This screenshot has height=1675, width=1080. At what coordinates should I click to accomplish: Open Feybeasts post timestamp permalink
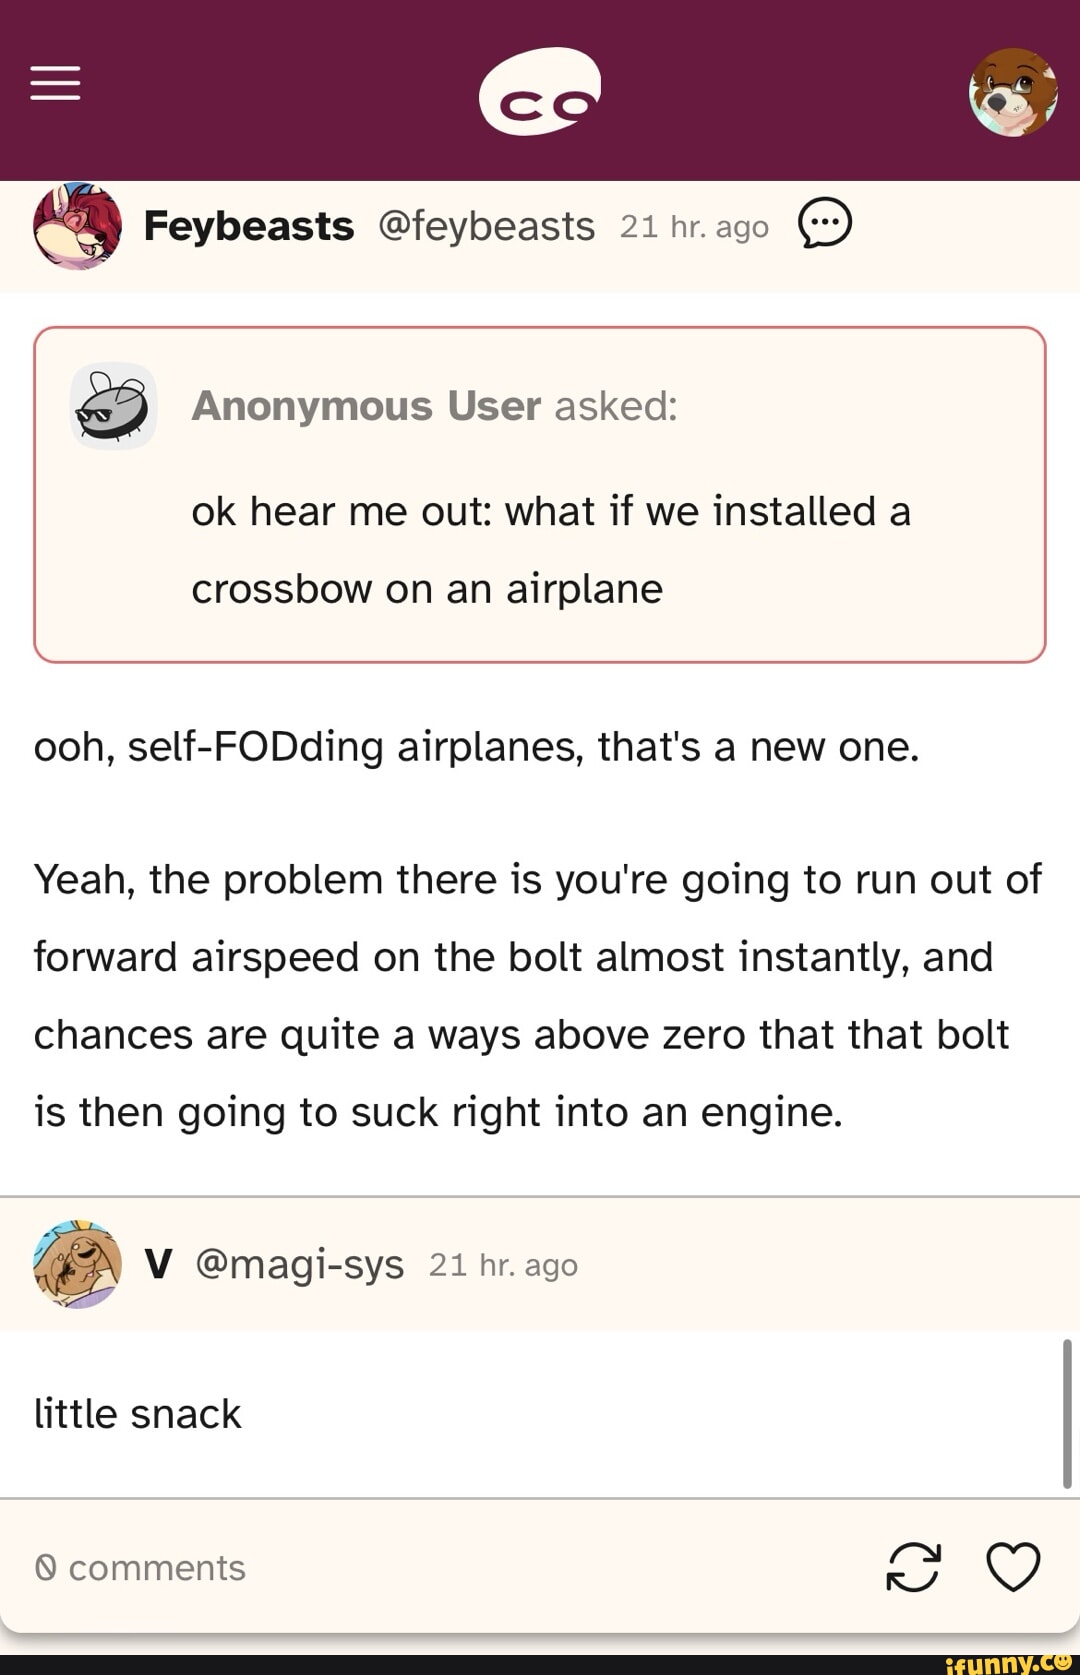pyautogui.click(x=694, y=227)
